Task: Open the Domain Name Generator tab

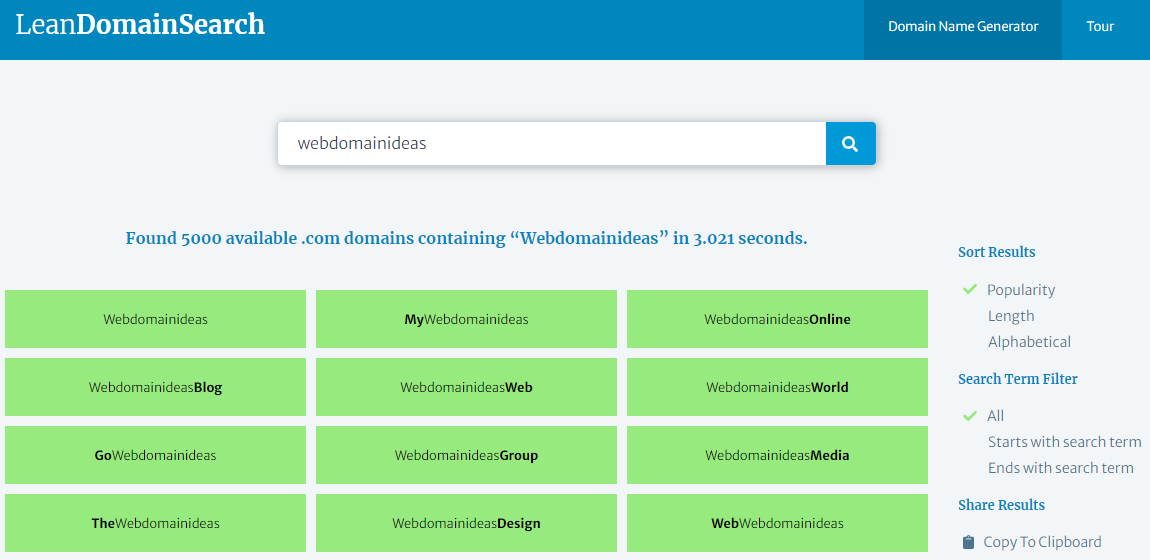Action: 962,27
